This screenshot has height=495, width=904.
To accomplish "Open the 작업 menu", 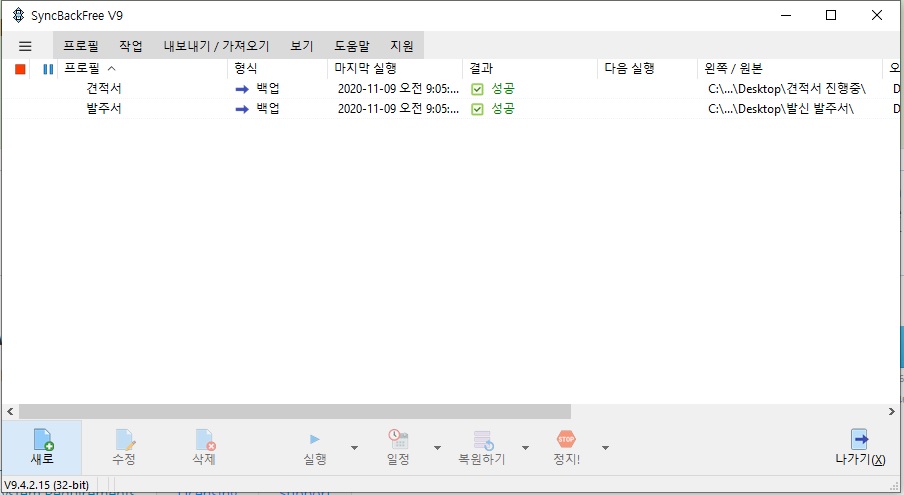I will [131, 46].
